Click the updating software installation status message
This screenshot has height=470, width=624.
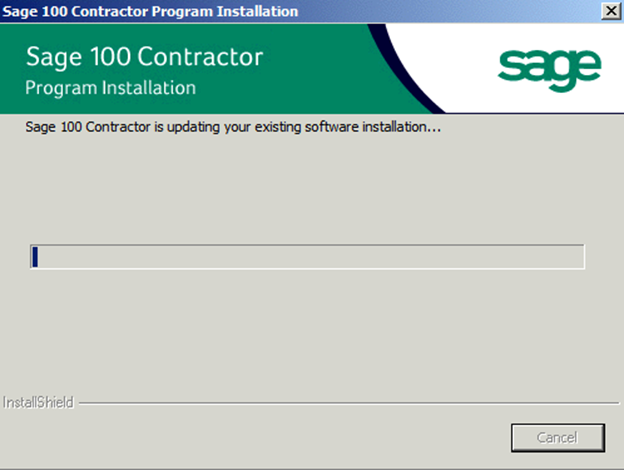[233, 127]
